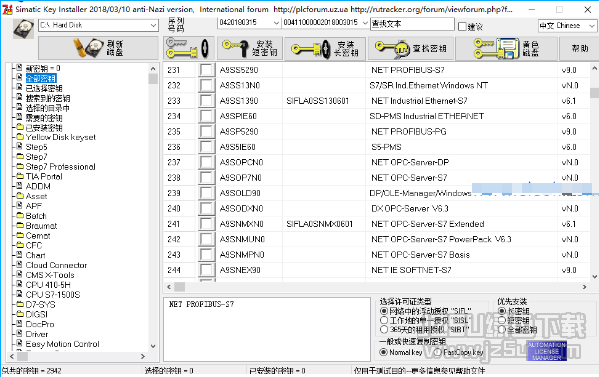599x377 pixels.
Task: Tick the checkbox for row 244 A9SNEX90
Action: pos(206,270)
